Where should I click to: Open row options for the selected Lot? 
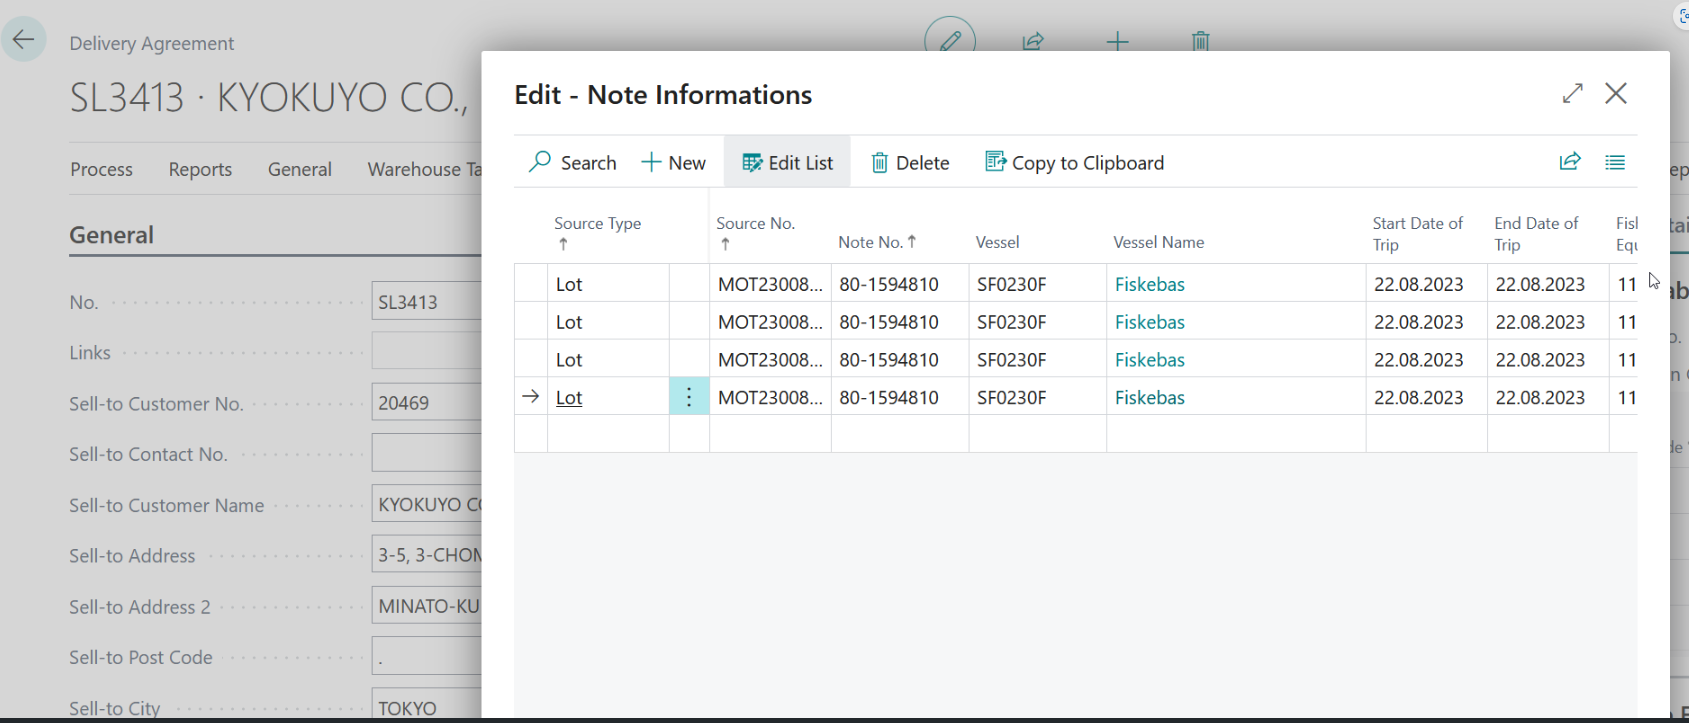coord(689,397)
